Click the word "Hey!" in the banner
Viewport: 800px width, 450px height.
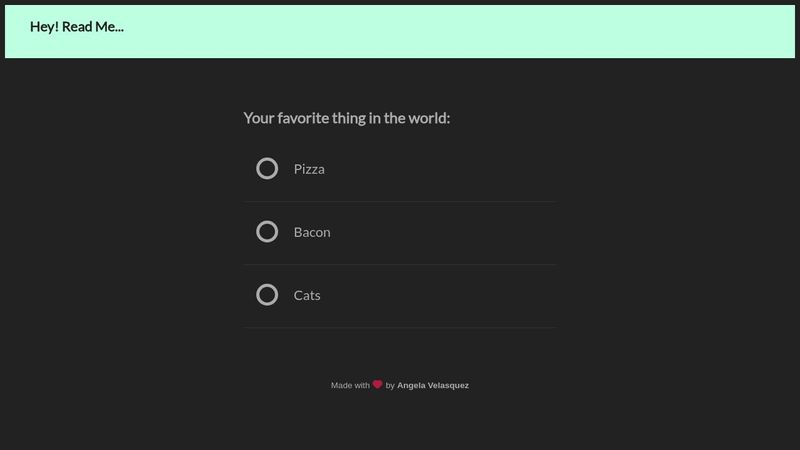(44, 27)
